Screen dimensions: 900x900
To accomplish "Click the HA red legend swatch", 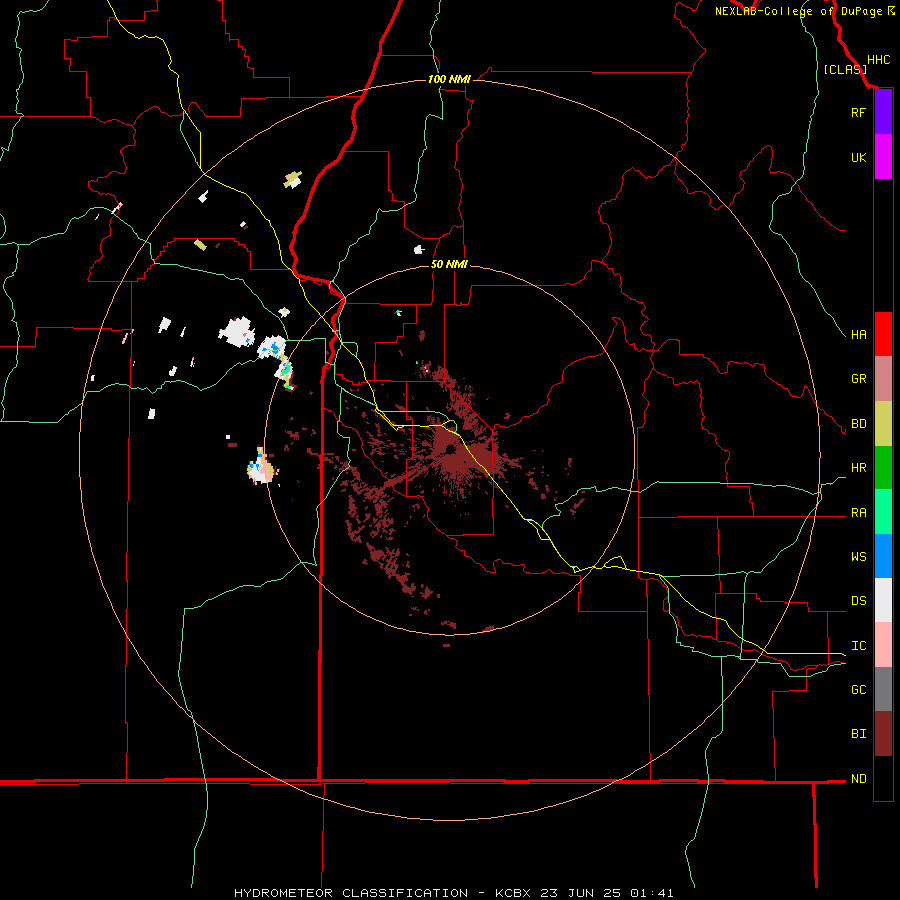I will [x=883, y=334].
